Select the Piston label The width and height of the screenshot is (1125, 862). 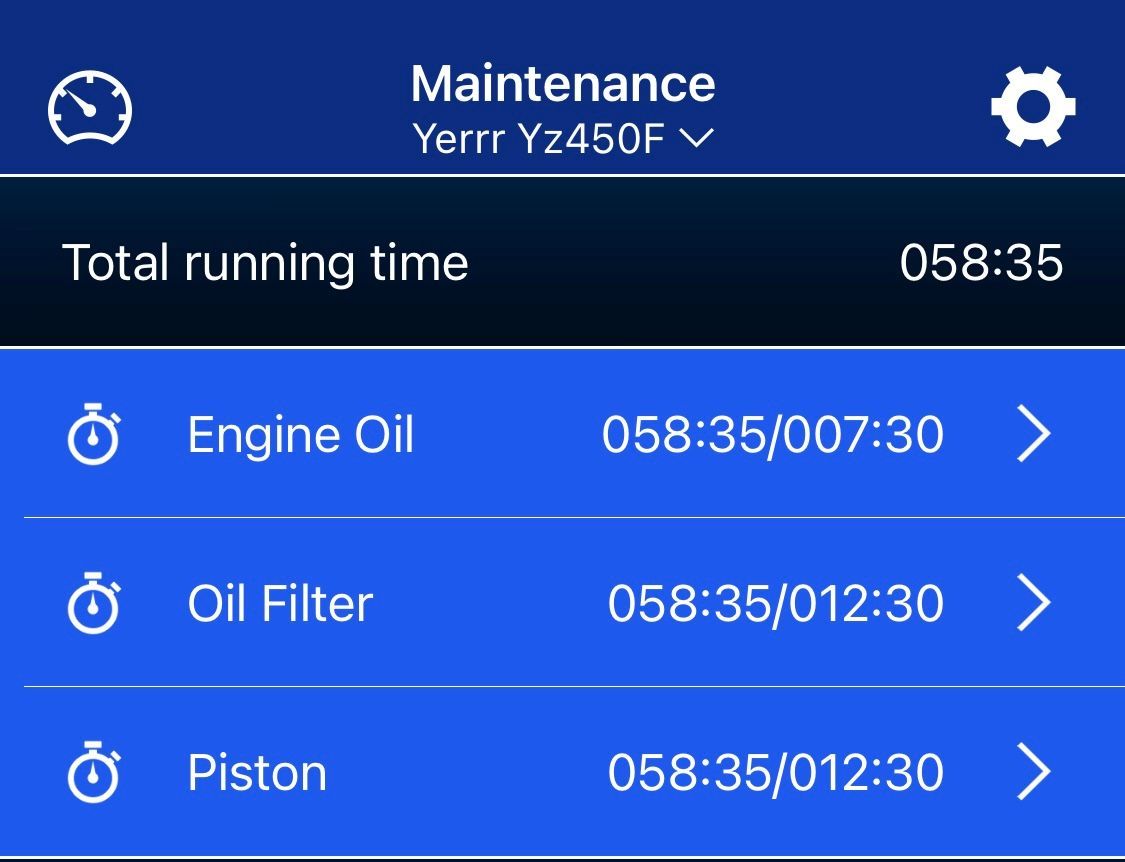click(257, 773)
